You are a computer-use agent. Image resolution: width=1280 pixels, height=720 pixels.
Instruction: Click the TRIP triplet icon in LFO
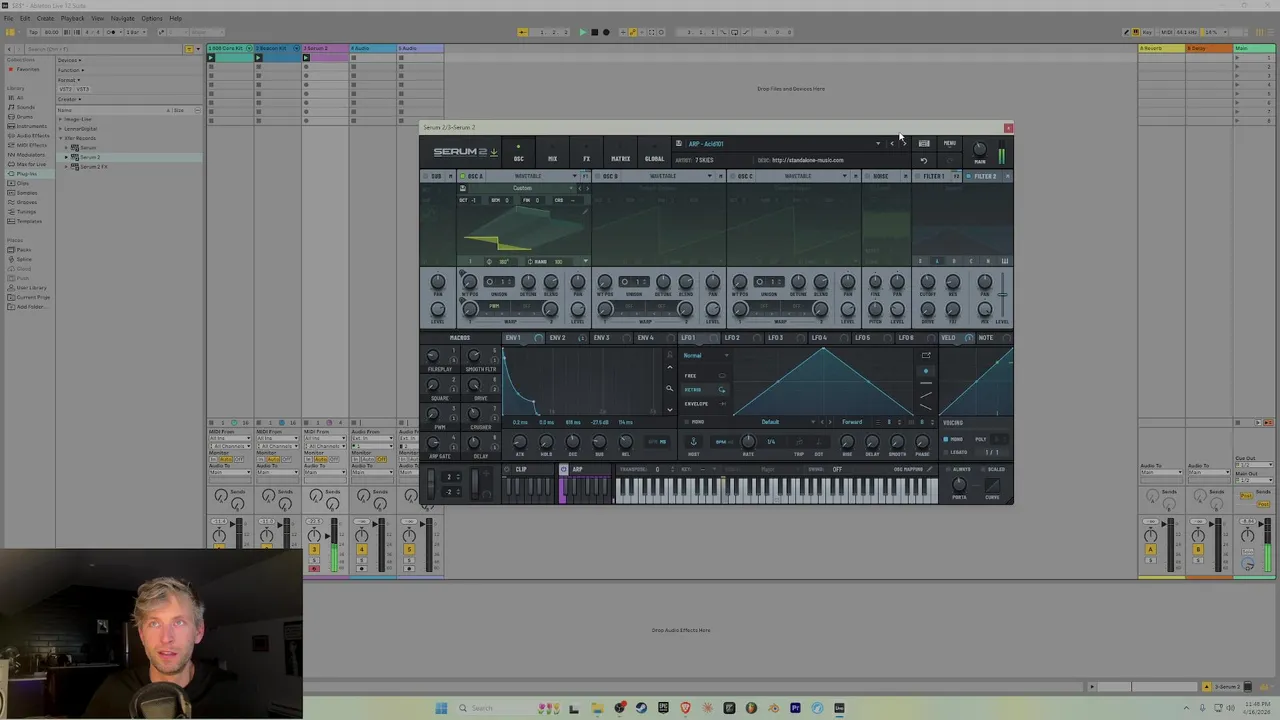click(x=799, y=441)
